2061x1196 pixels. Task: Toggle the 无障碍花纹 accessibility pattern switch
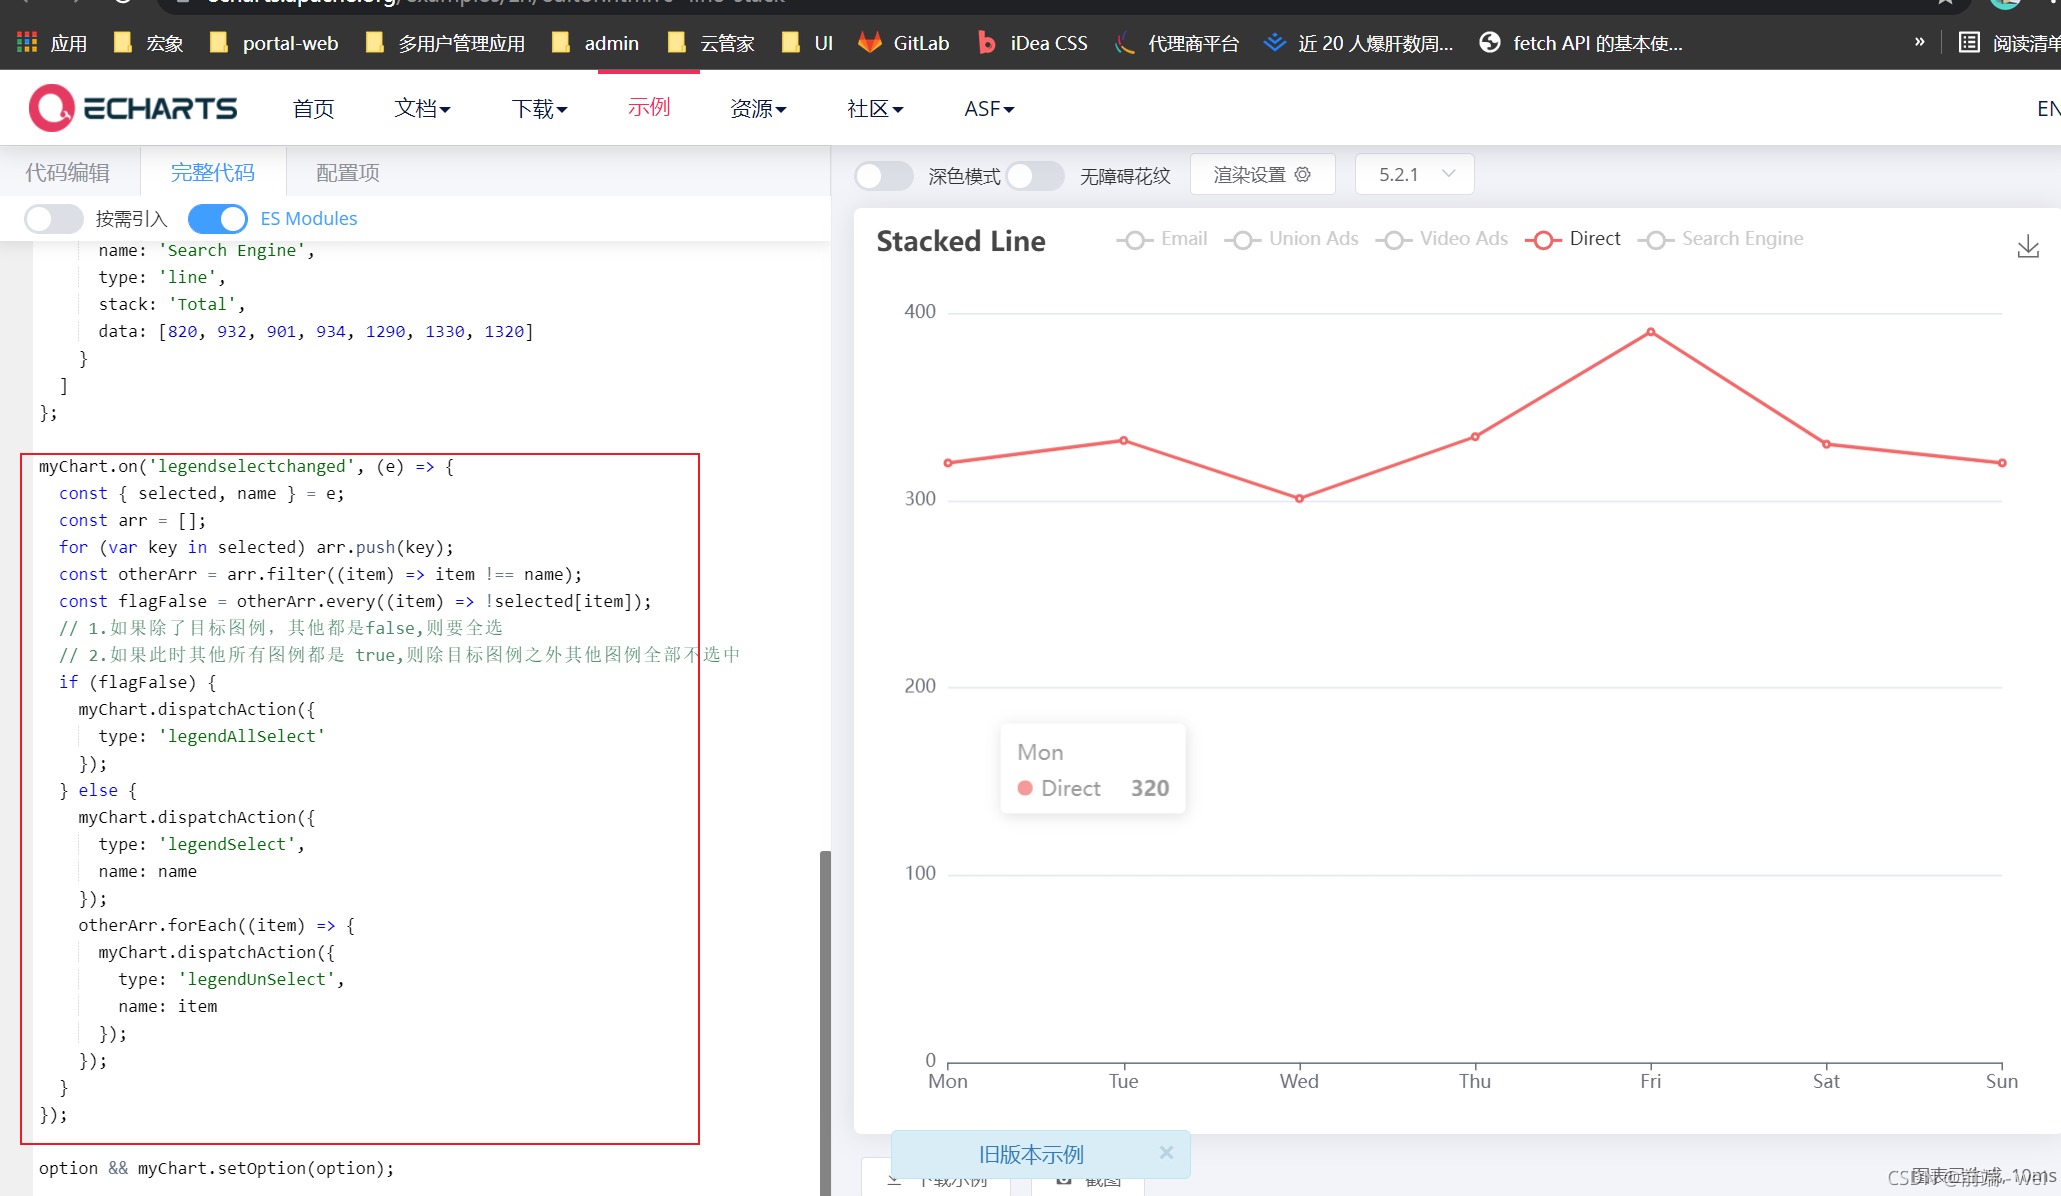pos(1036,174)
